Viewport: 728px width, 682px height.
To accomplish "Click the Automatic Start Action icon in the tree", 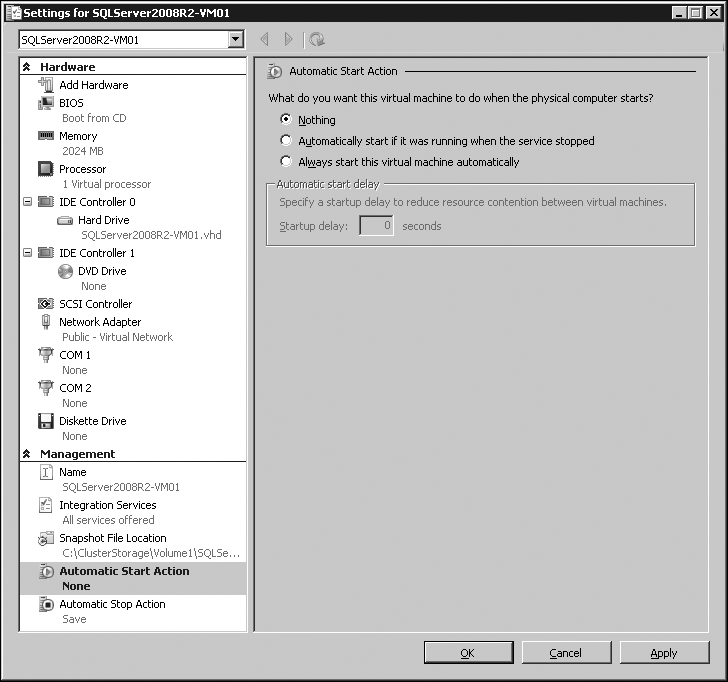I will pyautogui.click(x=46, y=572).
